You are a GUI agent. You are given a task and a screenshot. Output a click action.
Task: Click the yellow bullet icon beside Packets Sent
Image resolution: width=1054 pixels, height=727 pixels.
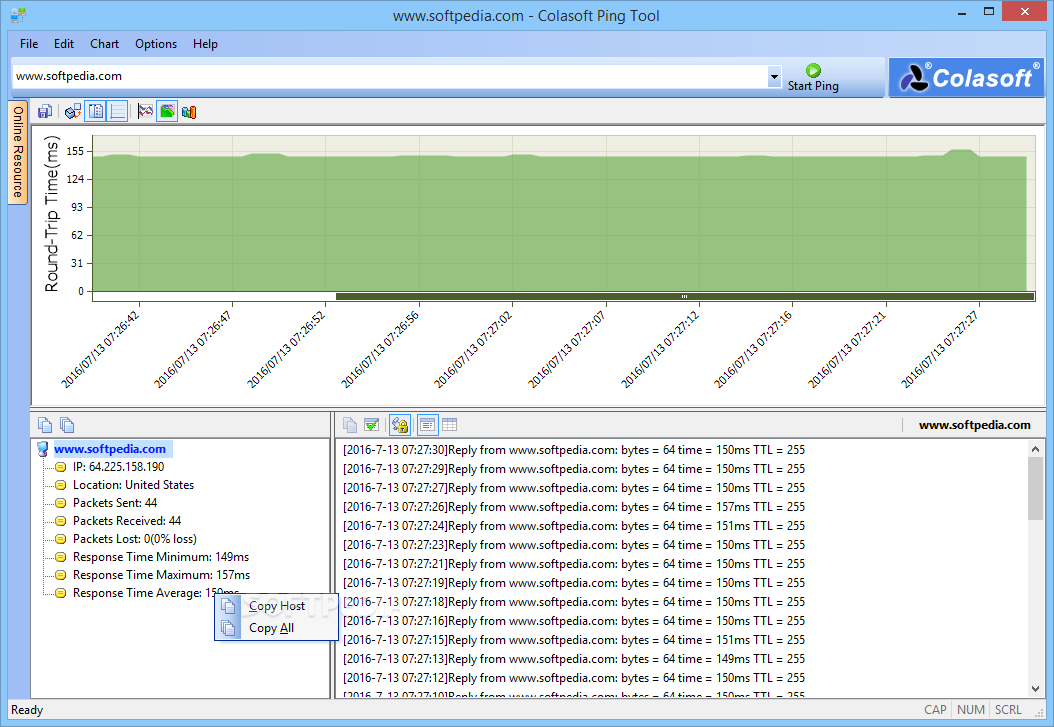click(x=60, y=503)
